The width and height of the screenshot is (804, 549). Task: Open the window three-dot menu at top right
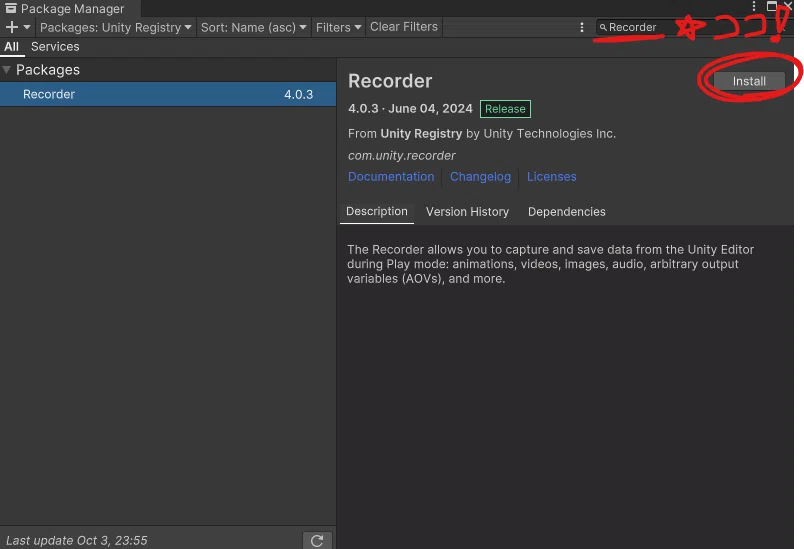click(x=753, y=6)
